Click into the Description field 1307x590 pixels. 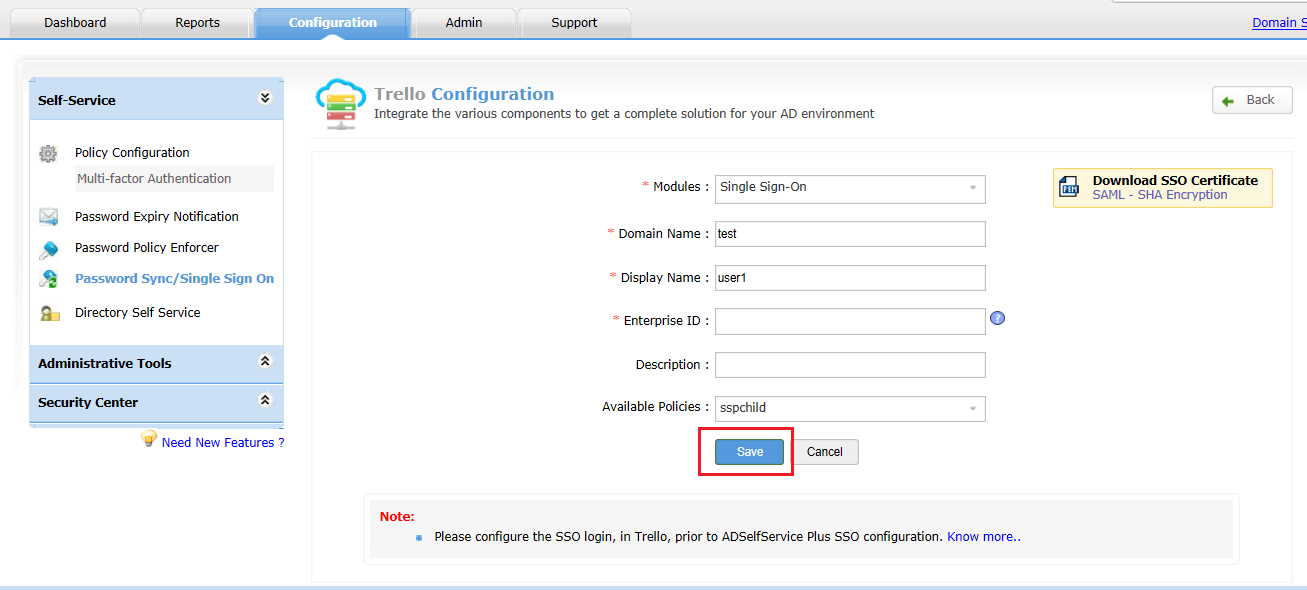[x=850, y=365]
